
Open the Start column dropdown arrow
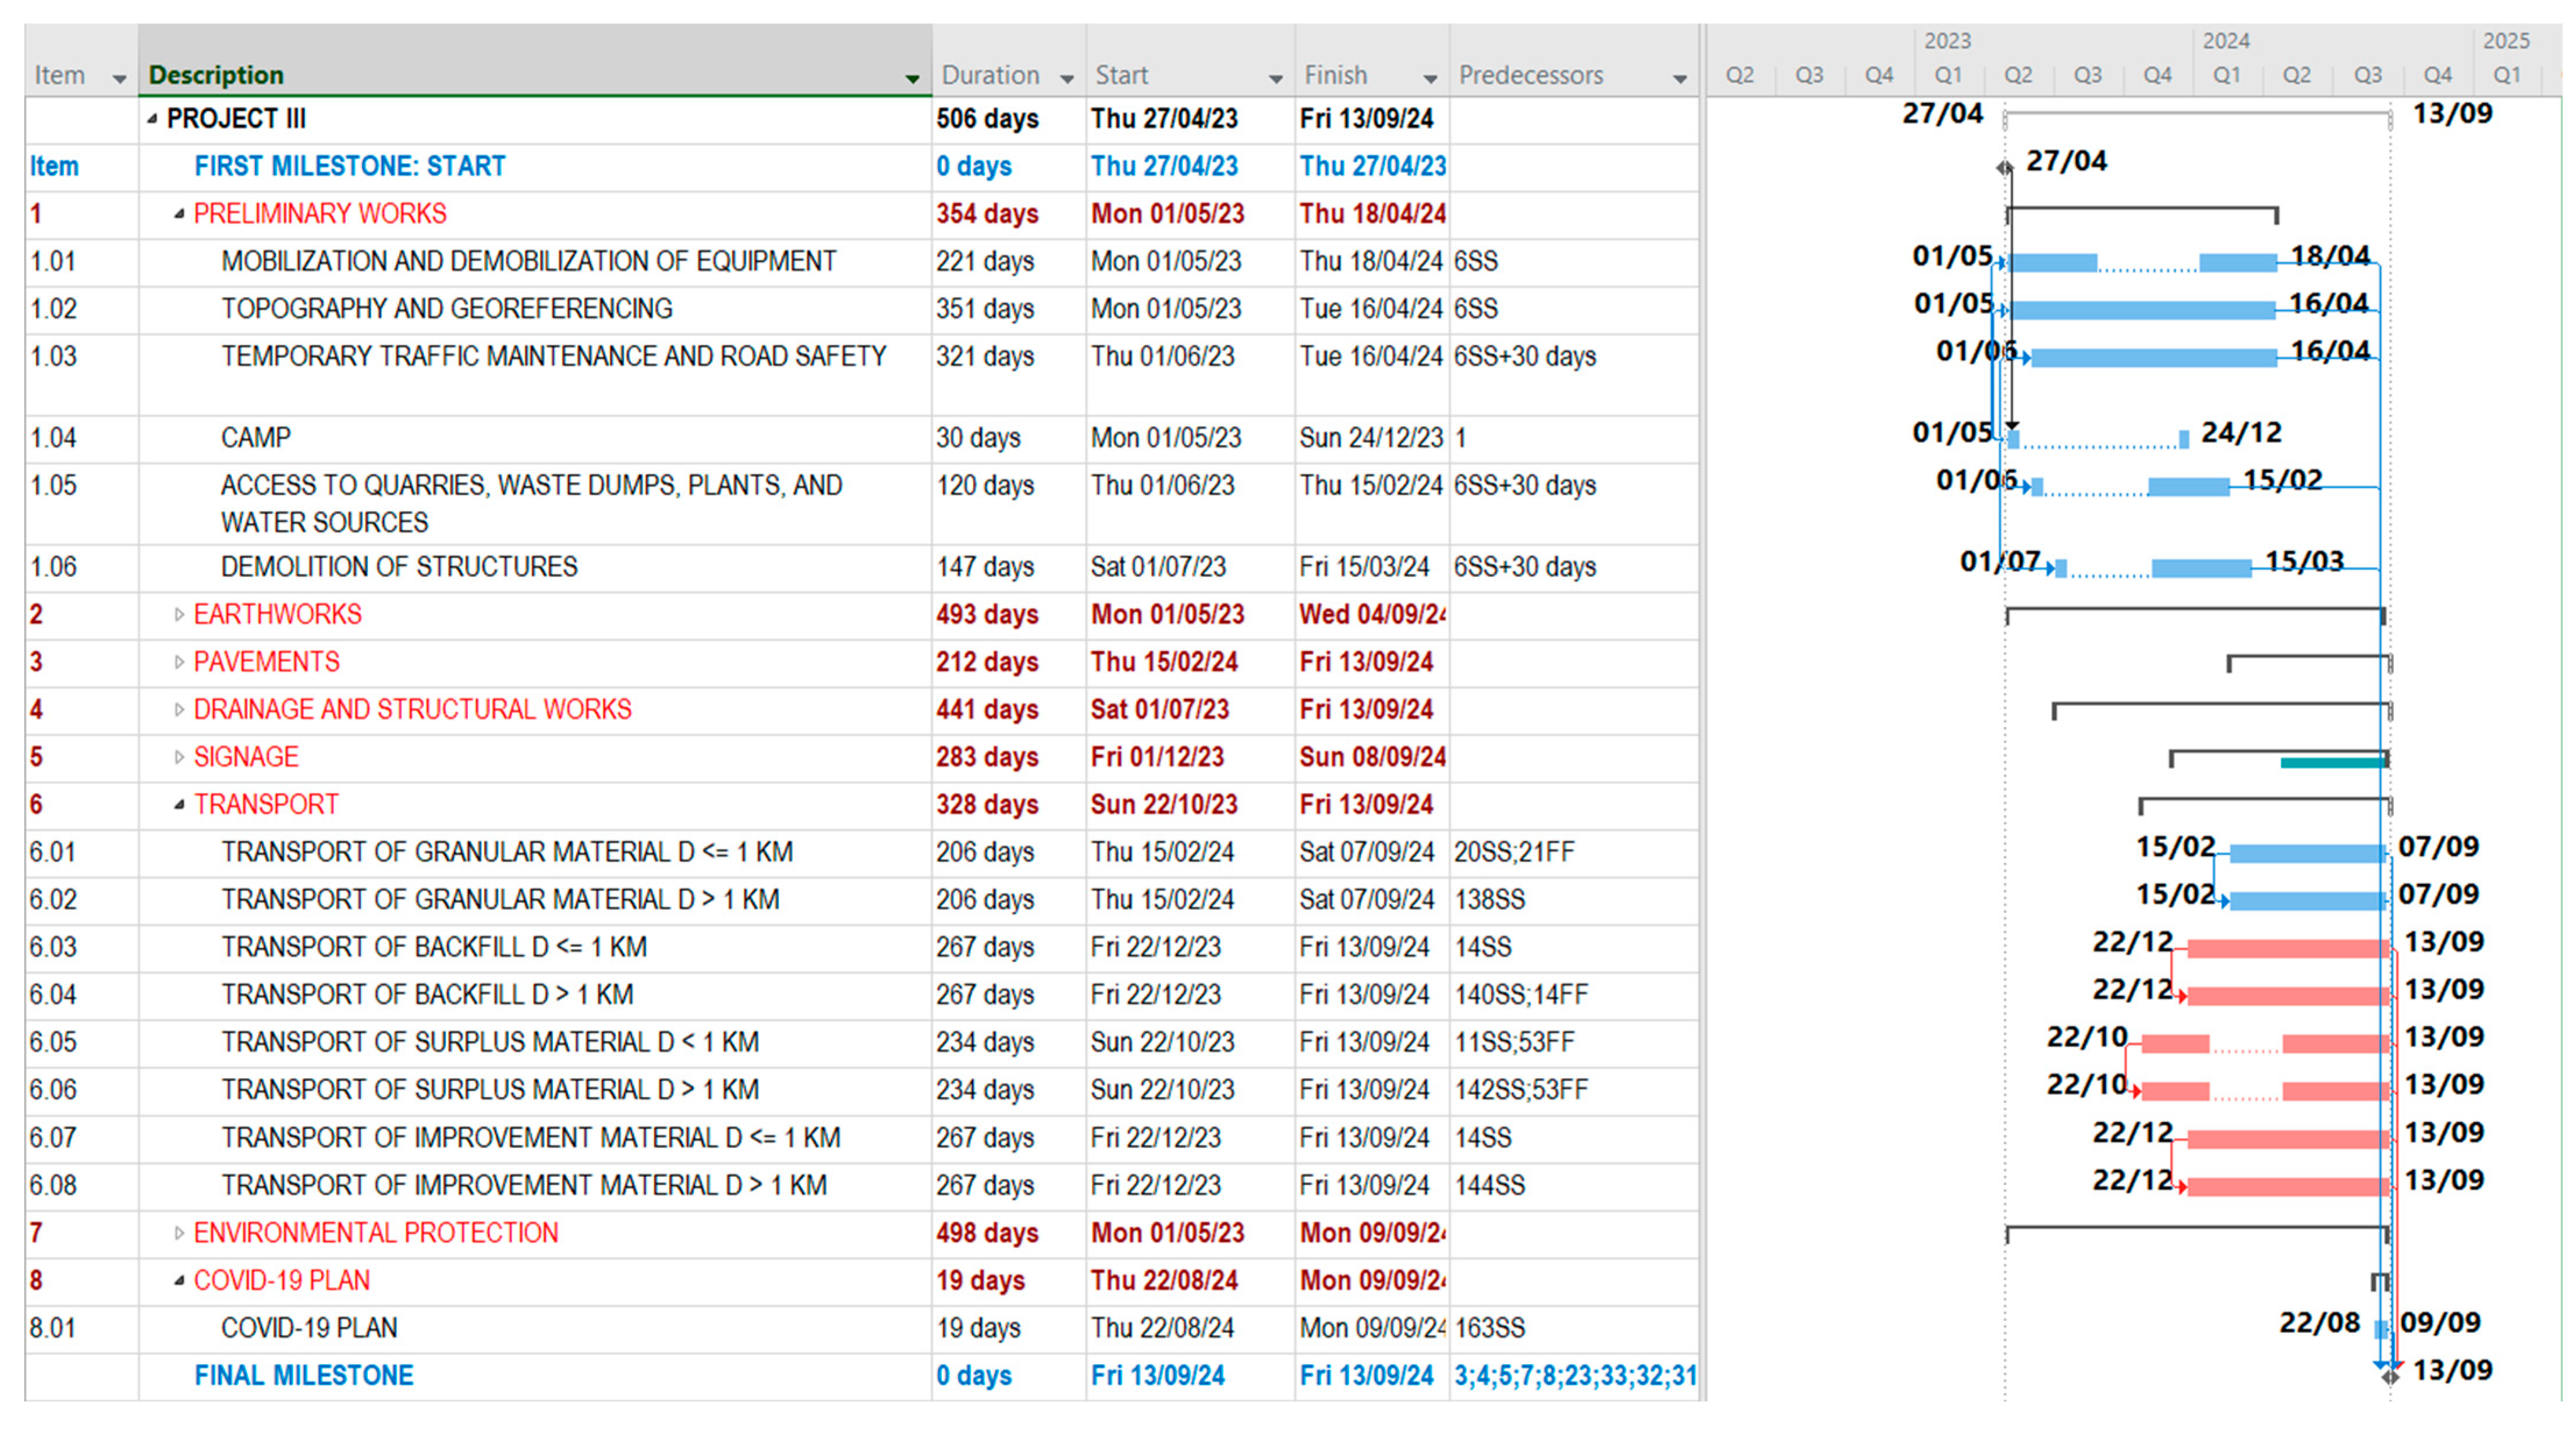pos(1275,78)
